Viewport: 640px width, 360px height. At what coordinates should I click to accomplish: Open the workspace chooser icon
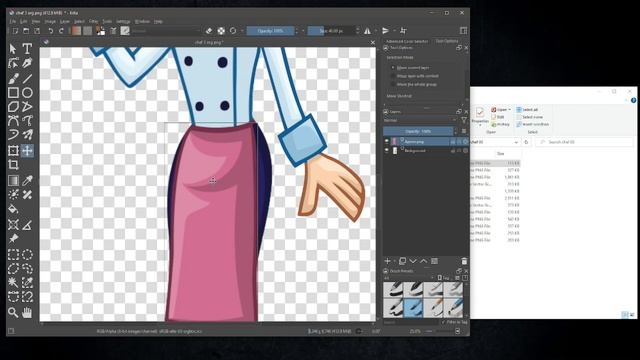pyautogui.click(x=463, y=31)
